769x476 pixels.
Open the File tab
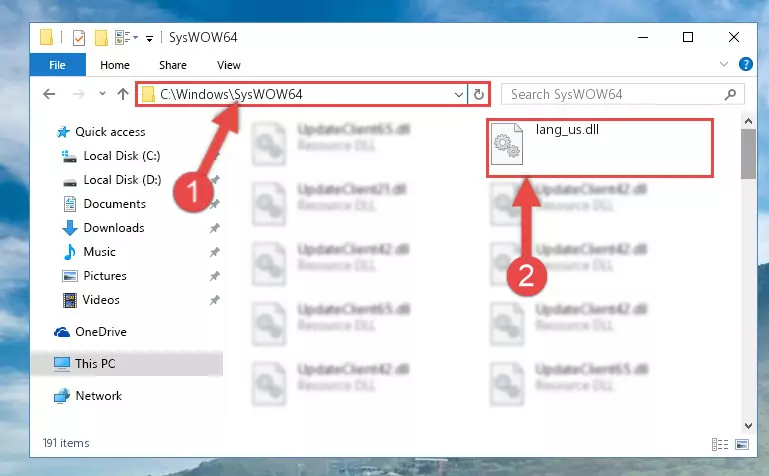click(57, 65)
